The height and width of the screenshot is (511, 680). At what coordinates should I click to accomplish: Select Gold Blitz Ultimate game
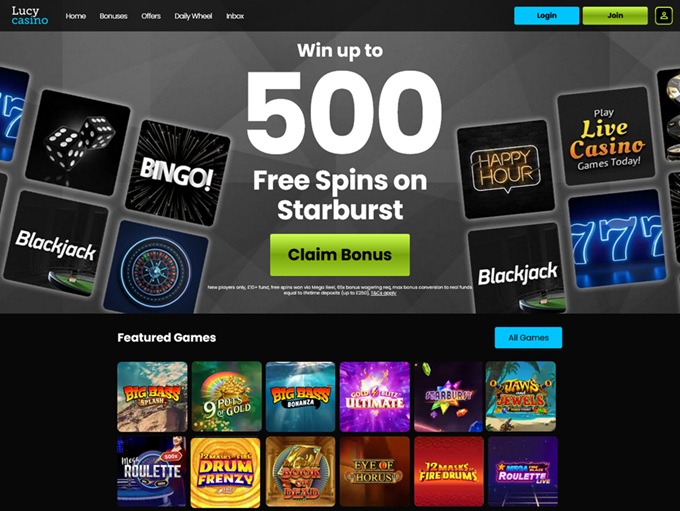(375, 396)
